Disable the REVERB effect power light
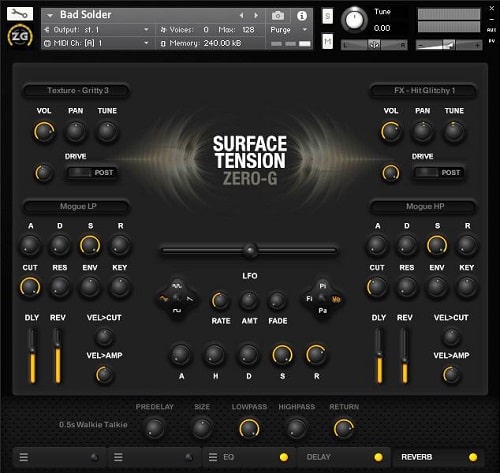Image resolution: width=500 pixels, height=473 pixels. pyautogui.click(x=473, y=457)
